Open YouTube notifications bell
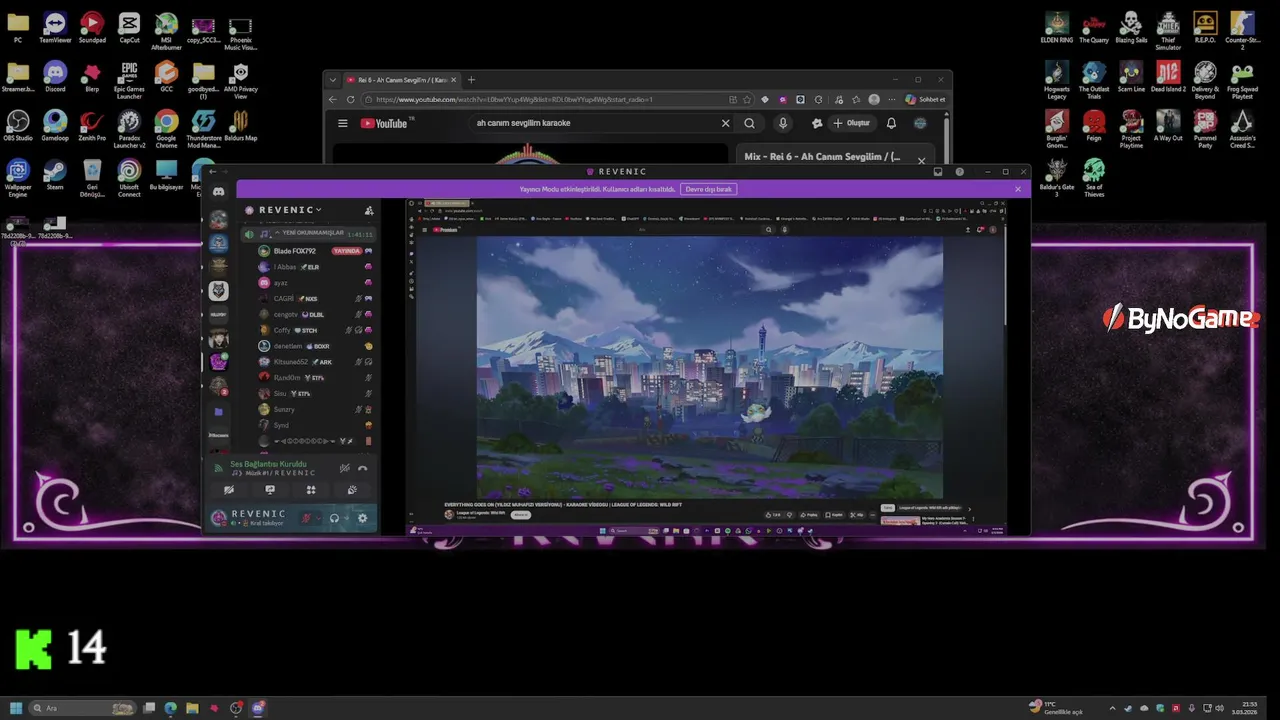Image resolution: width=1280 pixels, height=720 pixels. (x=891, y=123)
